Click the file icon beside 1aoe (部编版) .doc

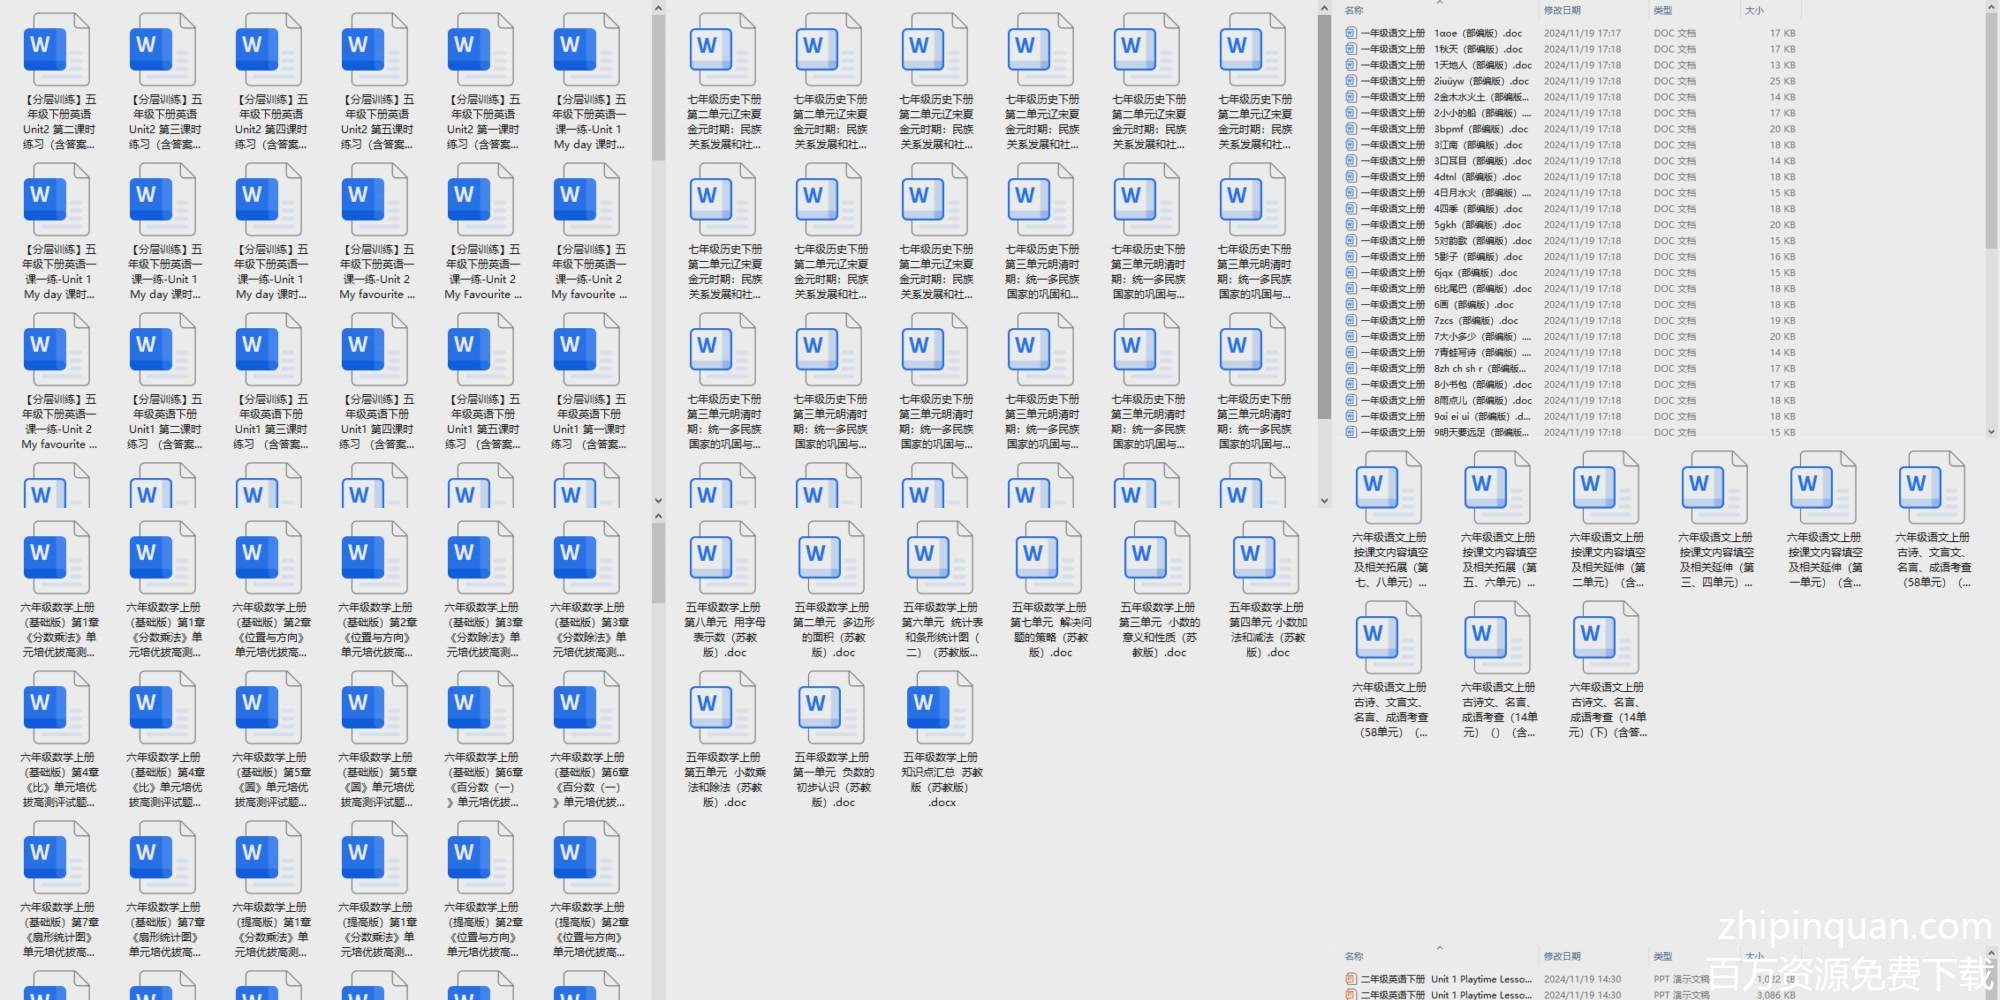click(x=1351, y=33)
